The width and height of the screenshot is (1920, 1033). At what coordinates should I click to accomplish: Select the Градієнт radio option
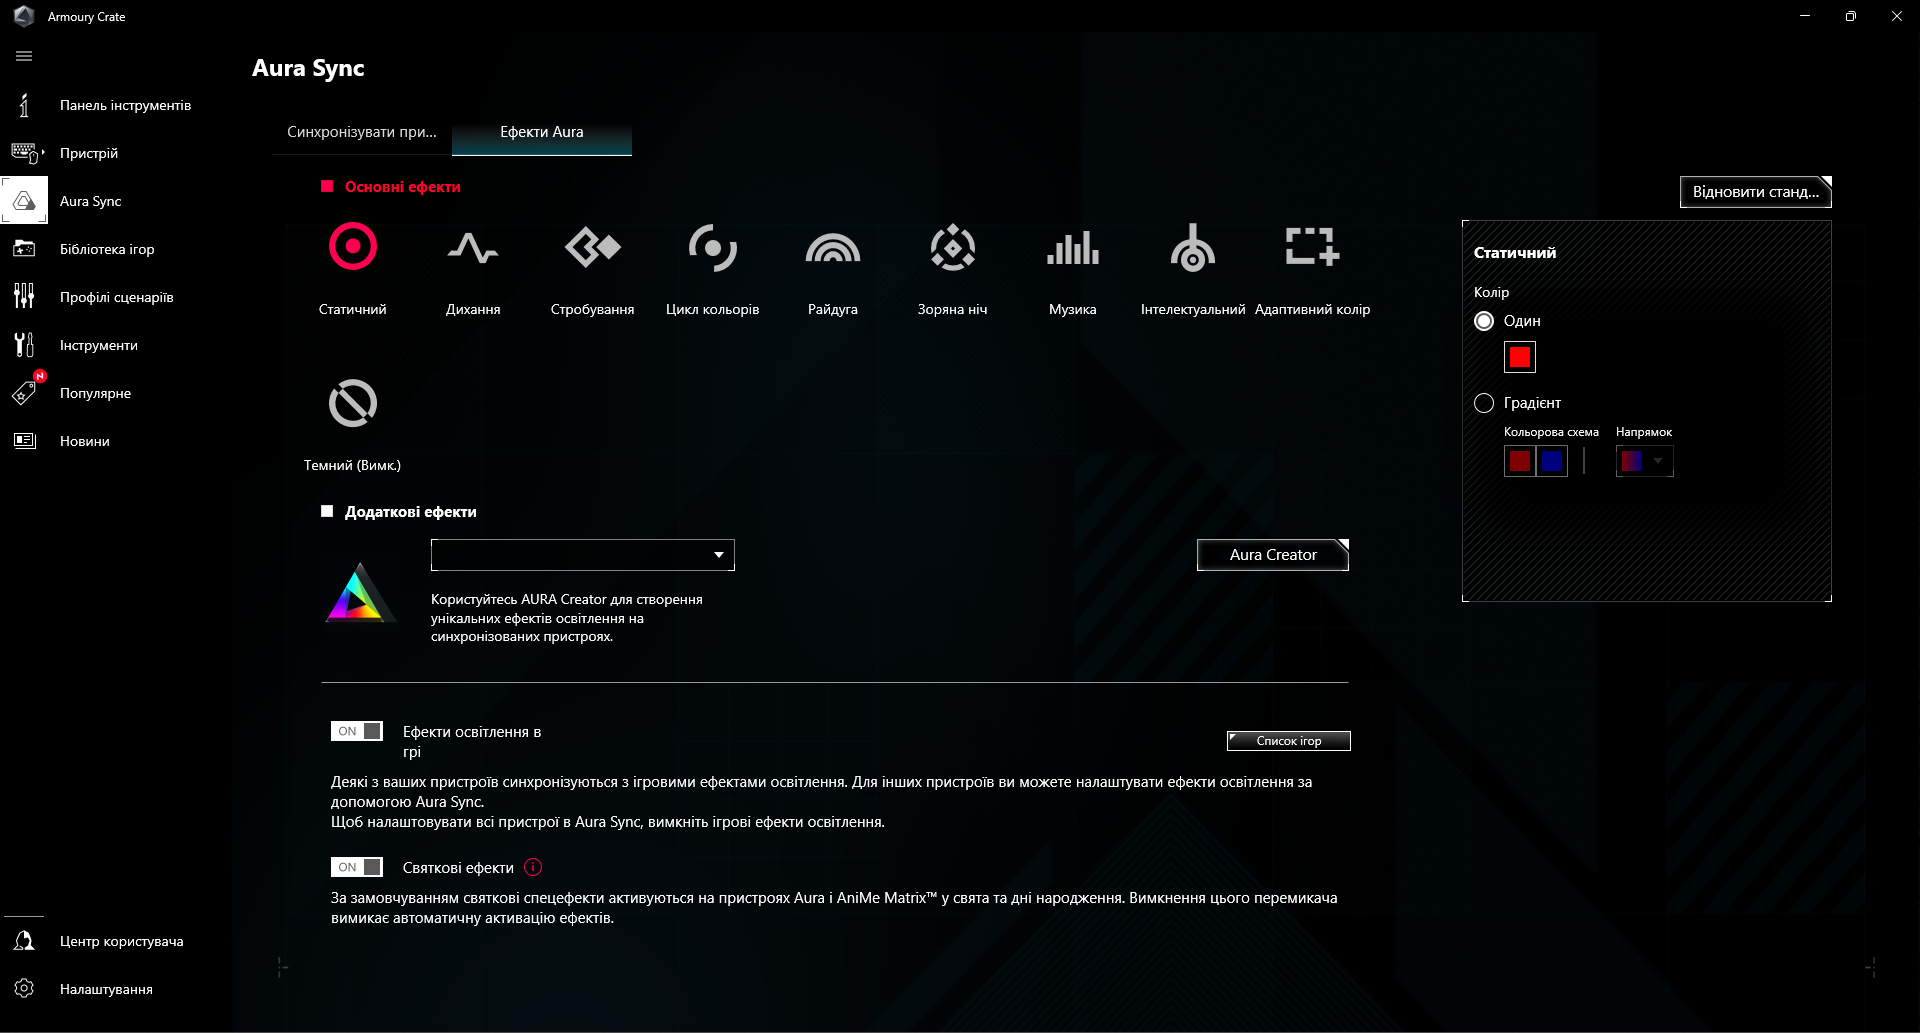click(x=1486, y=403)
